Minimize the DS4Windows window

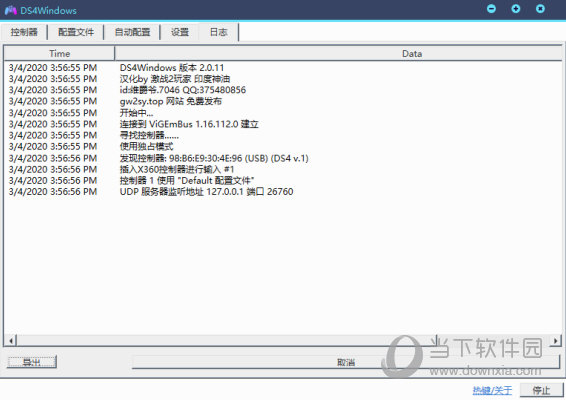click(491, 9)
